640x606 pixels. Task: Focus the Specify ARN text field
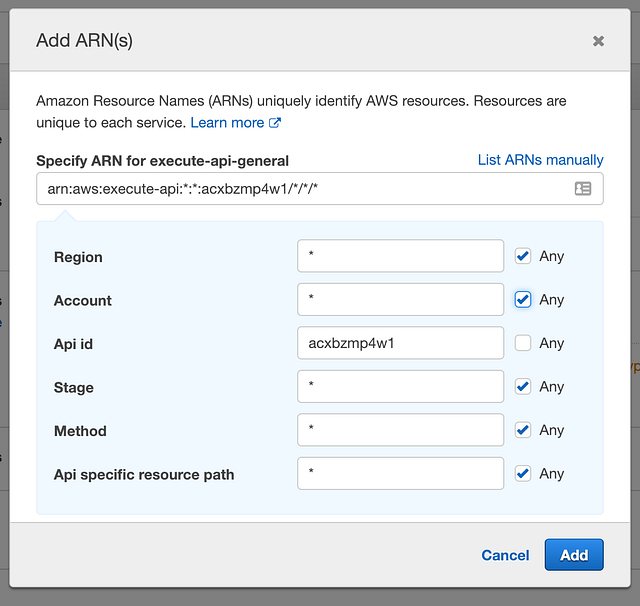300,189
